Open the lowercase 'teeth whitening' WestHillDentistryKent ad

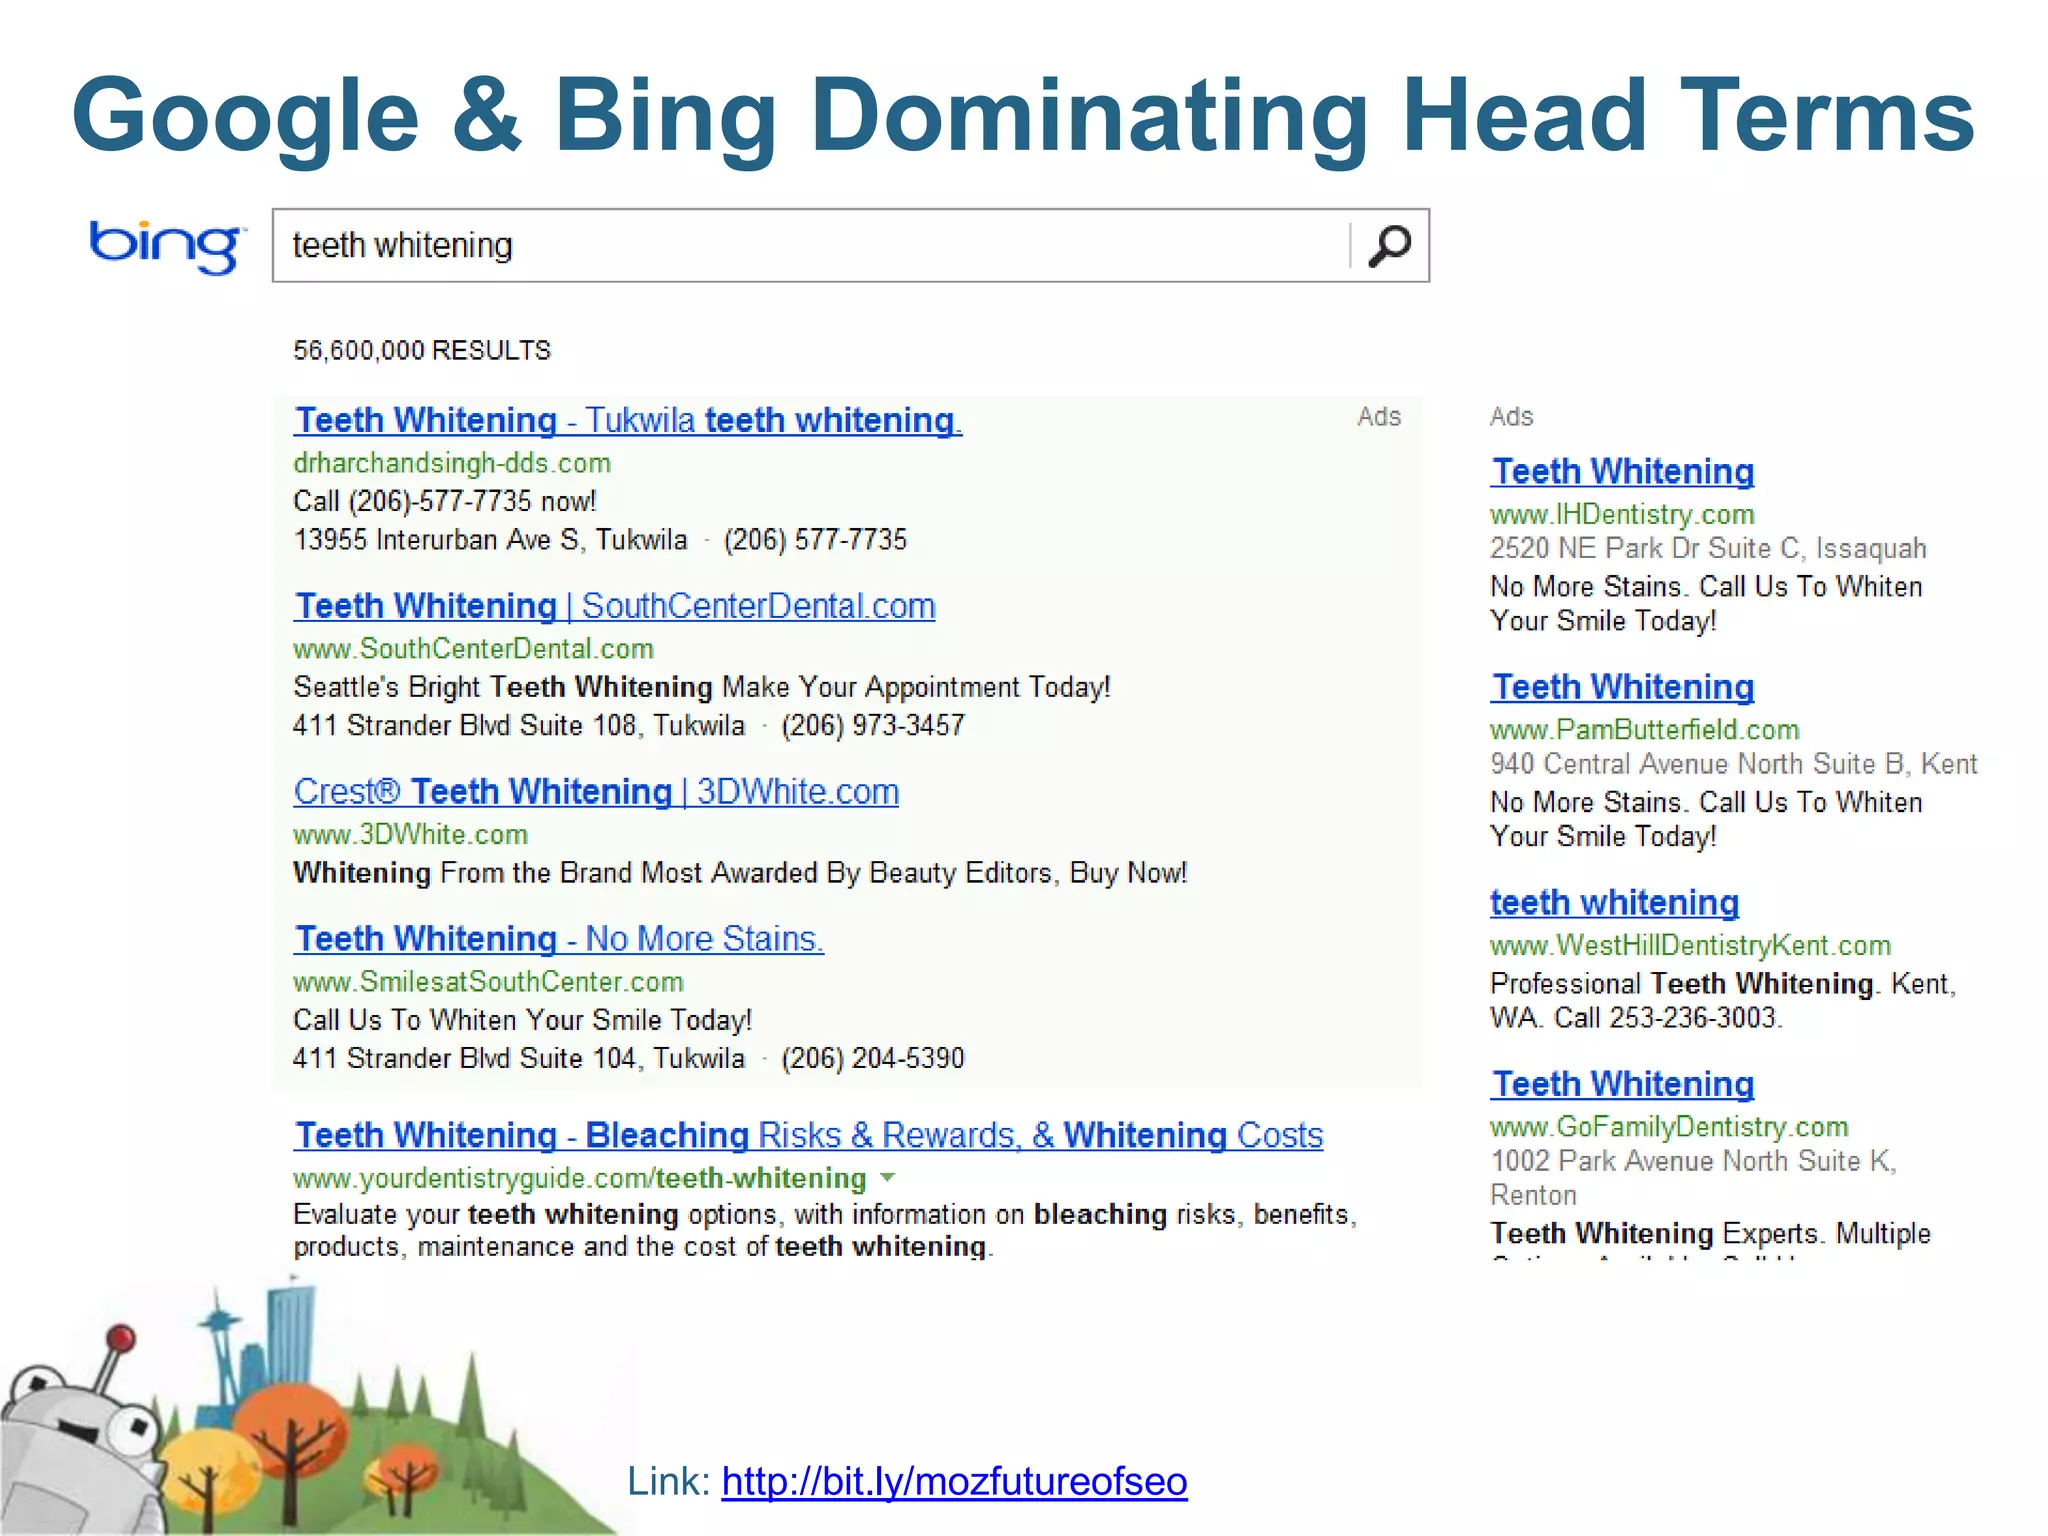[1614, 903]
